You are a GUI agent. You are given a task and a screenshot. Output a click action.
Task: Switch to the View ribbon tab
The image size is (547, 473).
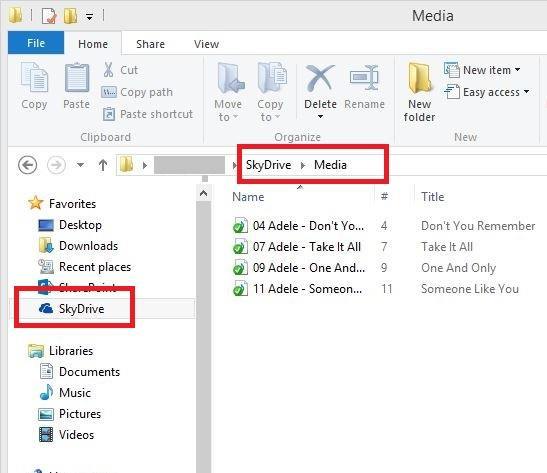[x=207, y=44]
